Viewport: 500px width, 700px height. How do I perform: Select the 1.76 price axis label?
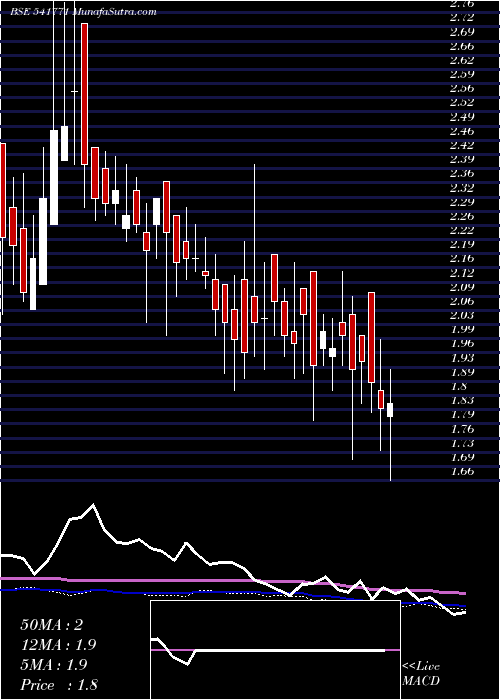[461, 430]
